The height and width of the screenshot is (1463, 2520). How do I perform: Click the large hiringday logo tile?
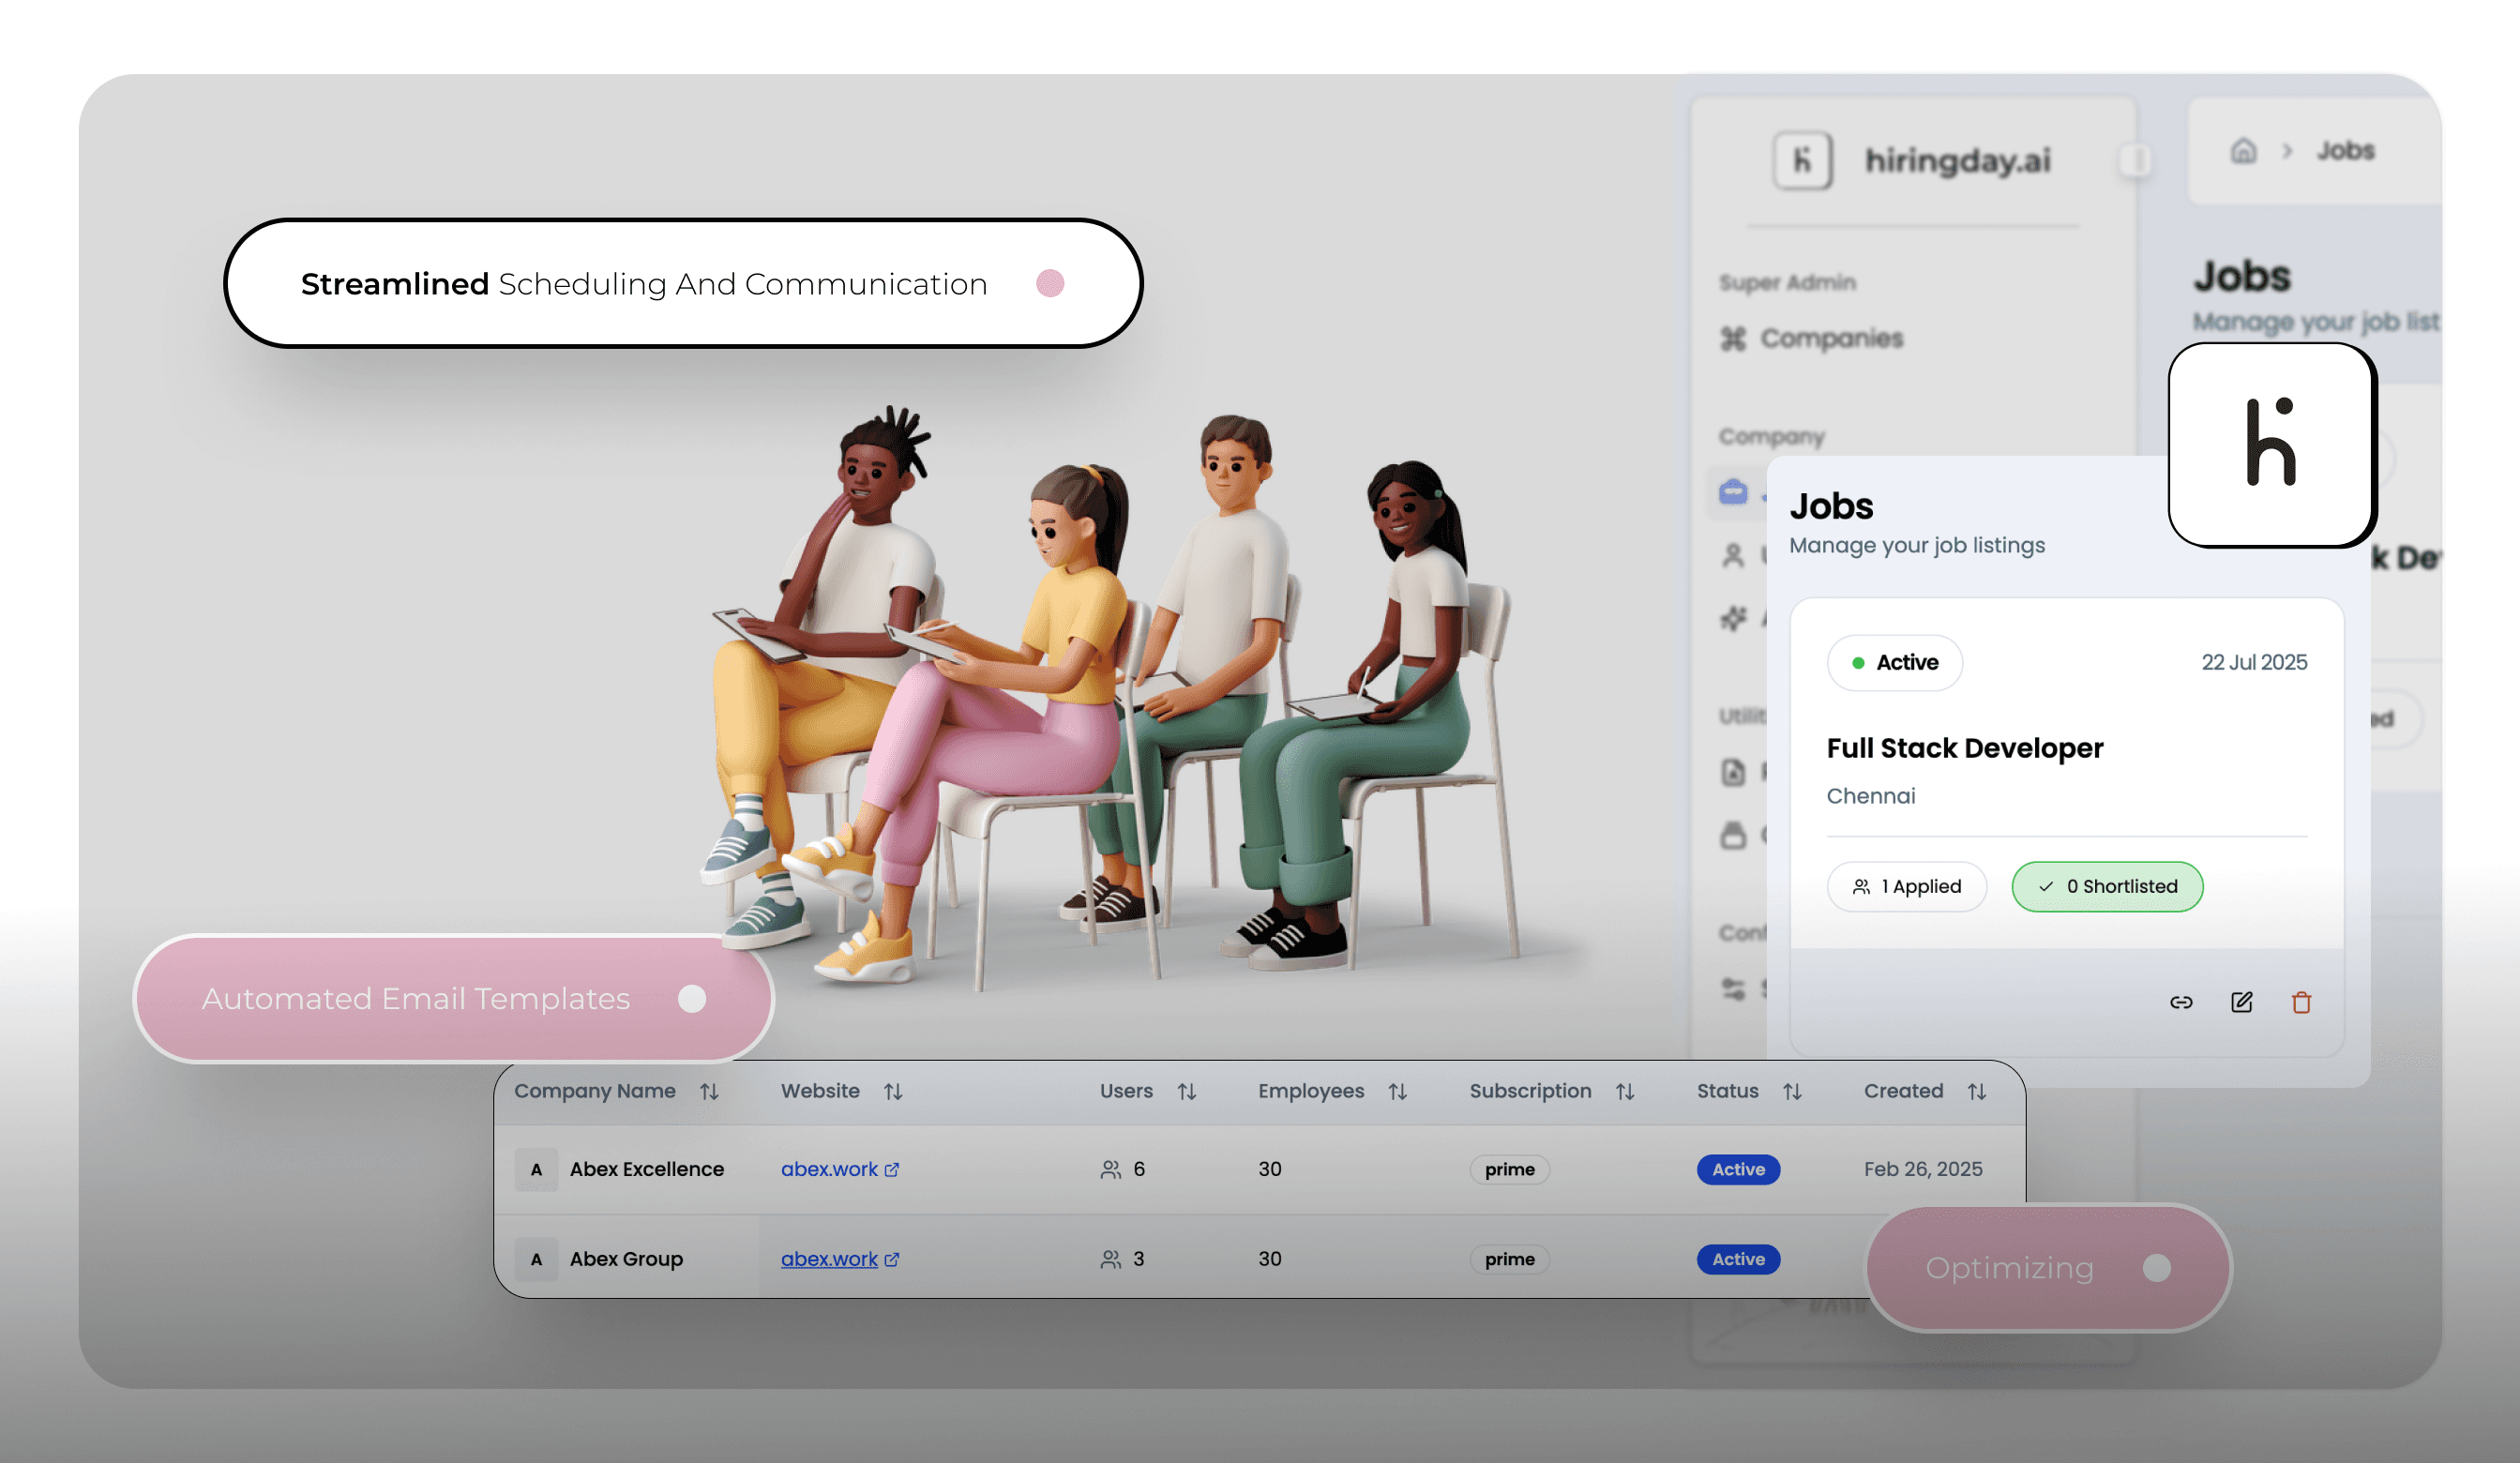pos(2271,444)
